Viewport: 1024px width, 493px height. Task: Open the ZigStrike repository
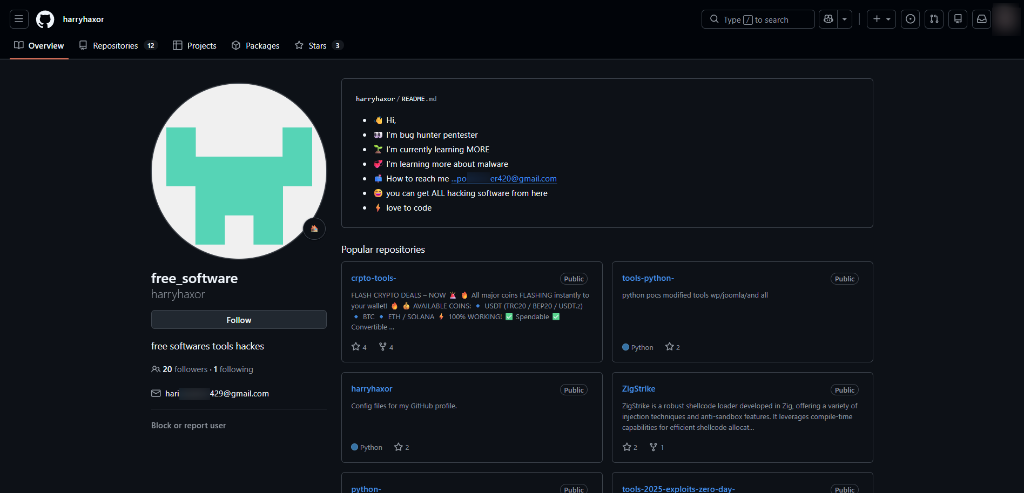[639, 389]
